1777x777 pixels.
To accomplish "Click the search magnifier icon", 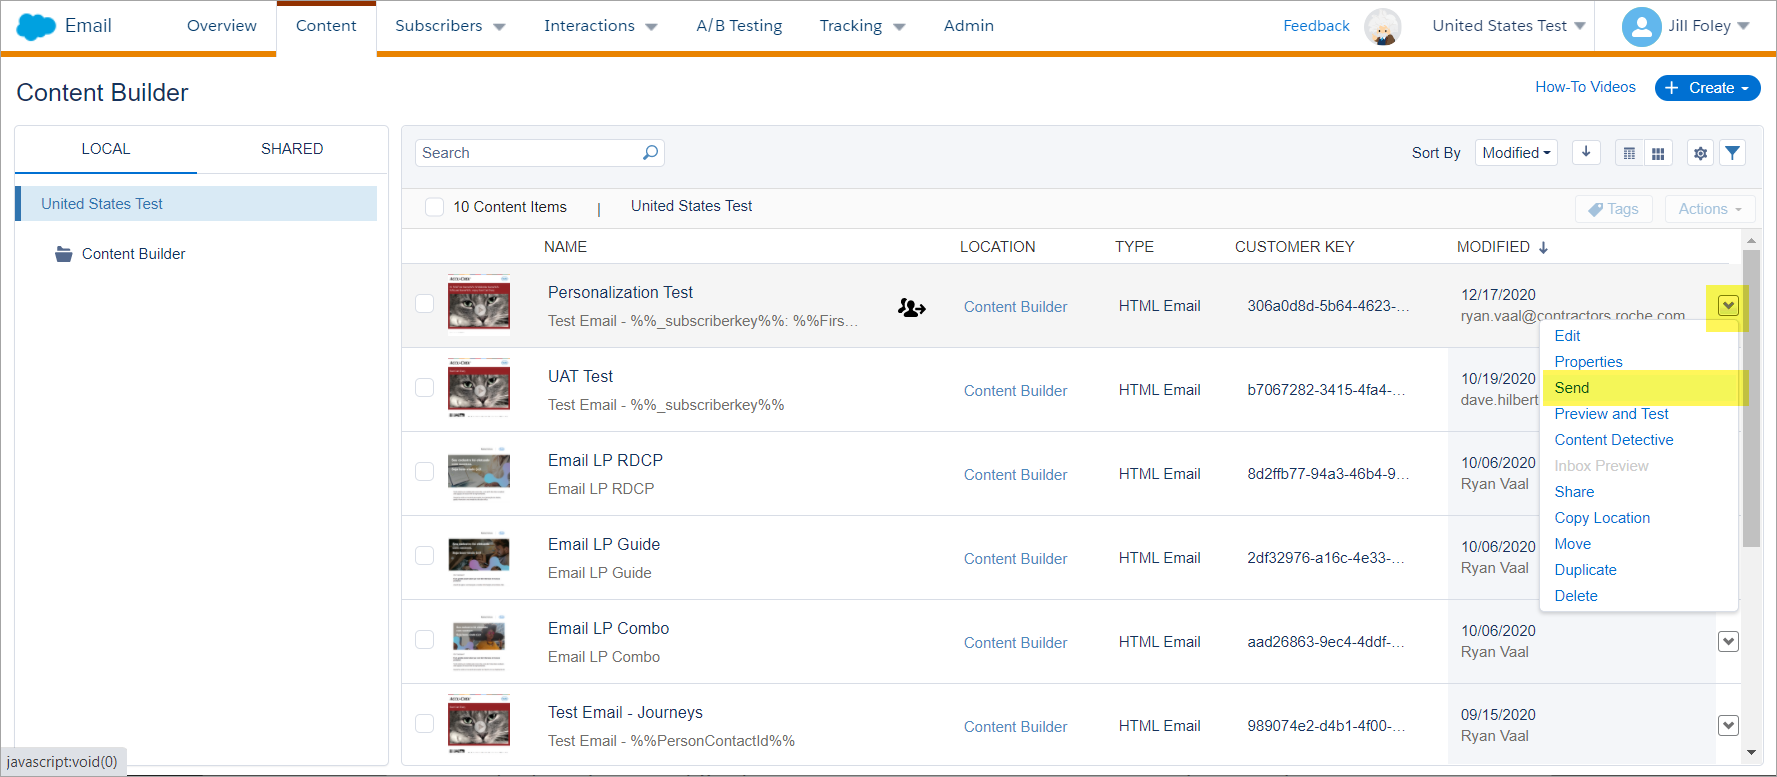I will click(x=650, y=152).
